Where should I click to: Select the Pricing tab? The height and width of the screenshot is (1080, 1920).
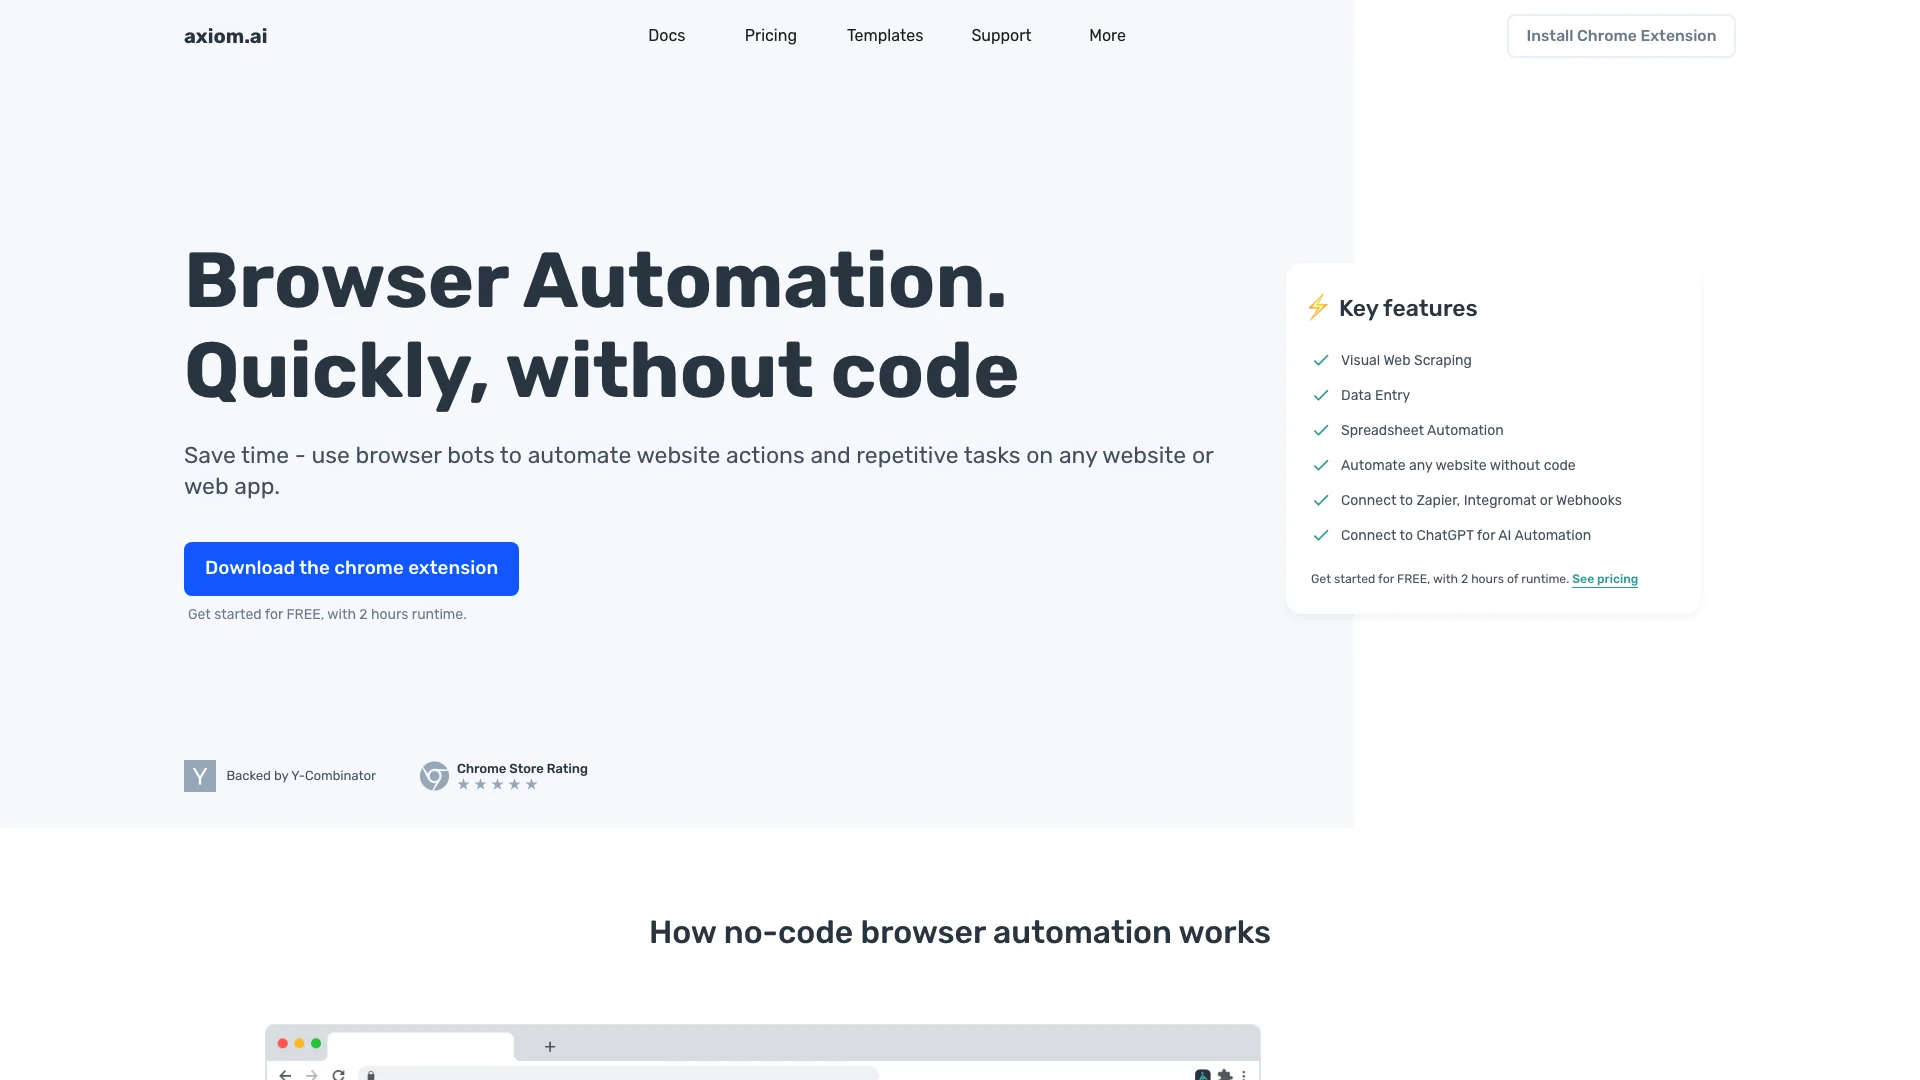[769, 36]
